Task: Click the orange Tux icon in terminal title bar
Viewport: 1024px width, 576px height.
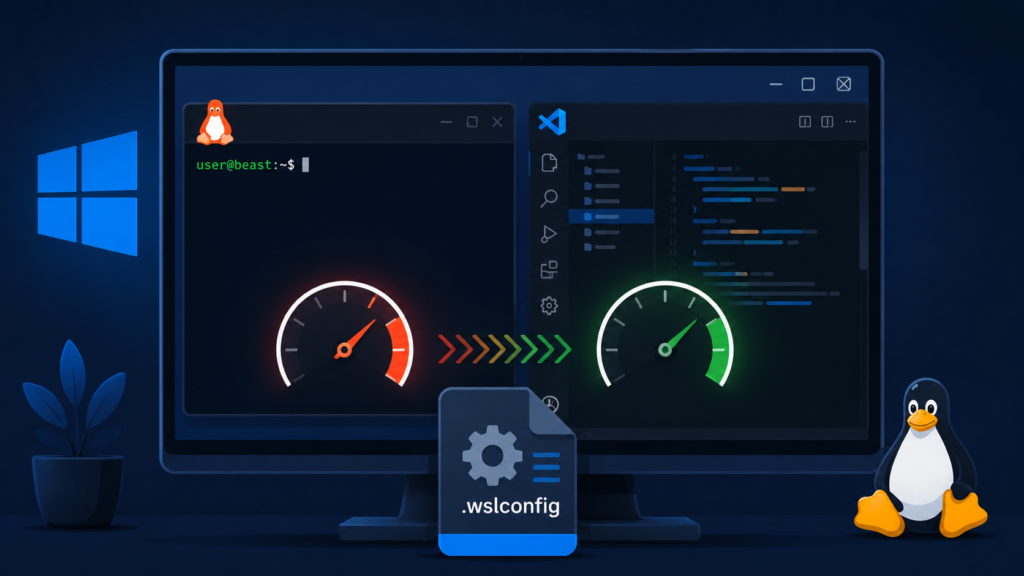Action: [215, 122]
